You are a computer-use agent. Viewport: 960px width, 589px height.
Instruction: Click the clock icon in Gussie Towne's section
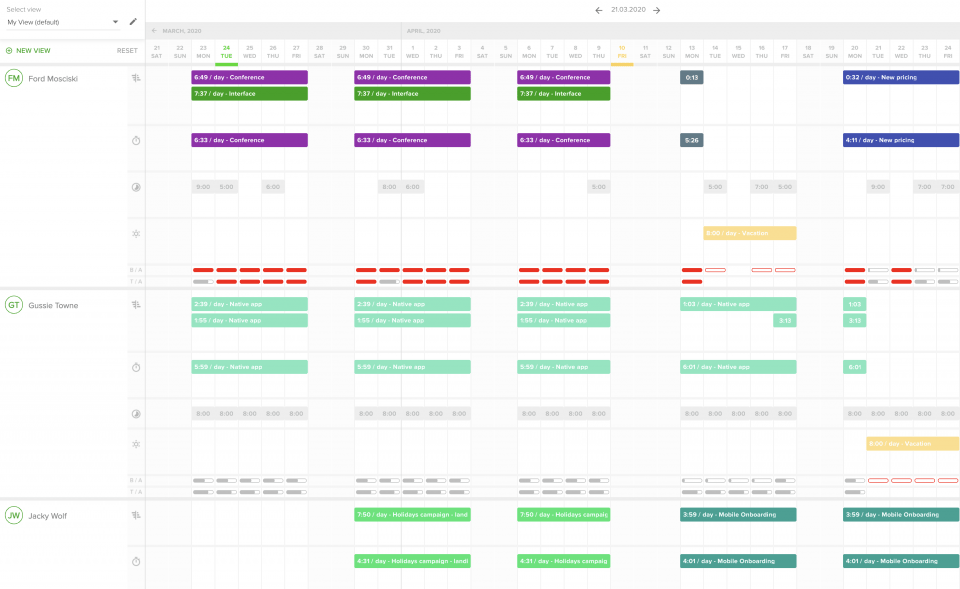coord(136,414)
